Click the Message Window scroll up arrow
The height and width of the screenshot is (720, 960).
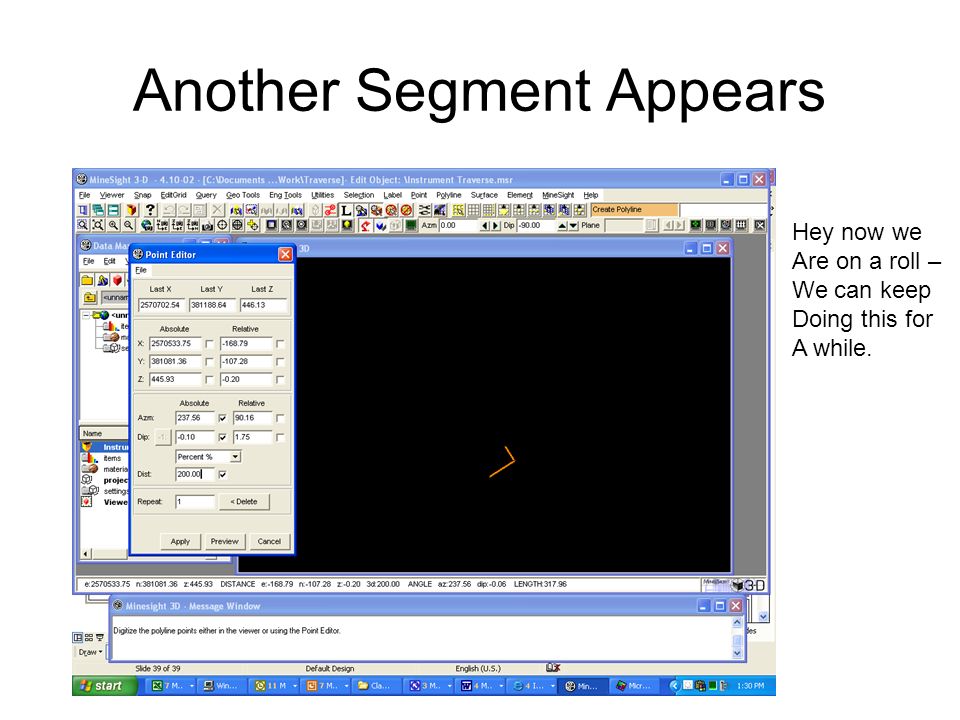pos(737,622)
